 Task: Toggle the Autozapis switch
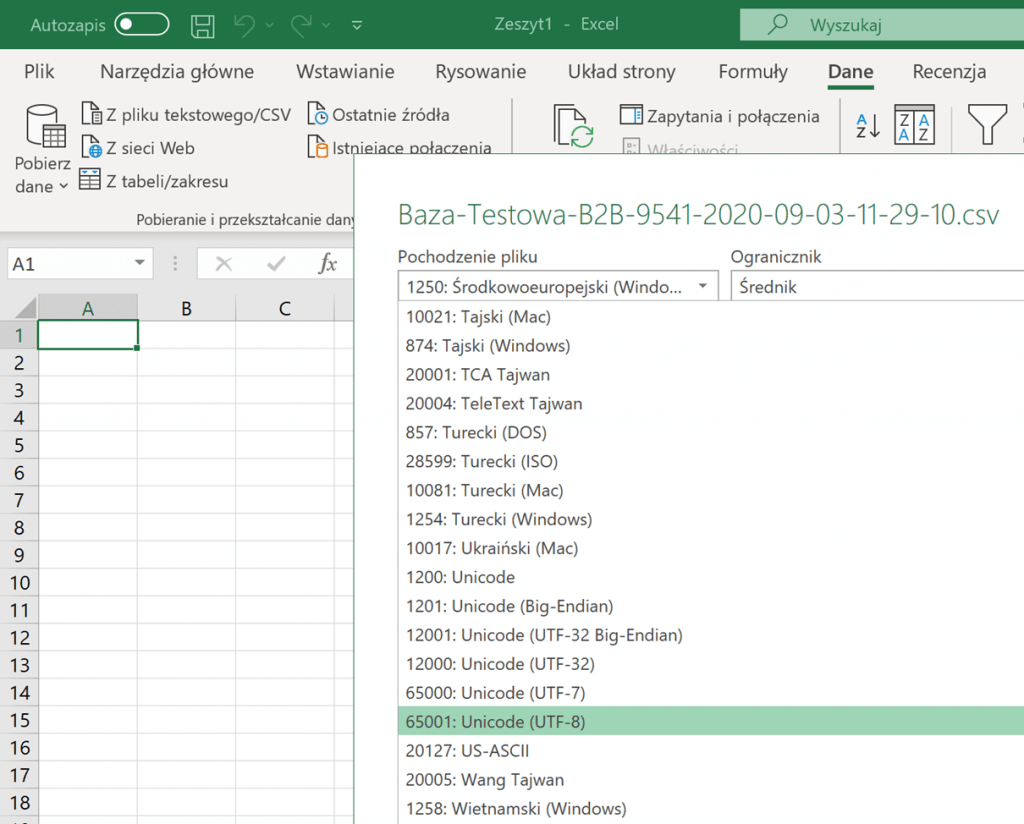tap(141, 25)
